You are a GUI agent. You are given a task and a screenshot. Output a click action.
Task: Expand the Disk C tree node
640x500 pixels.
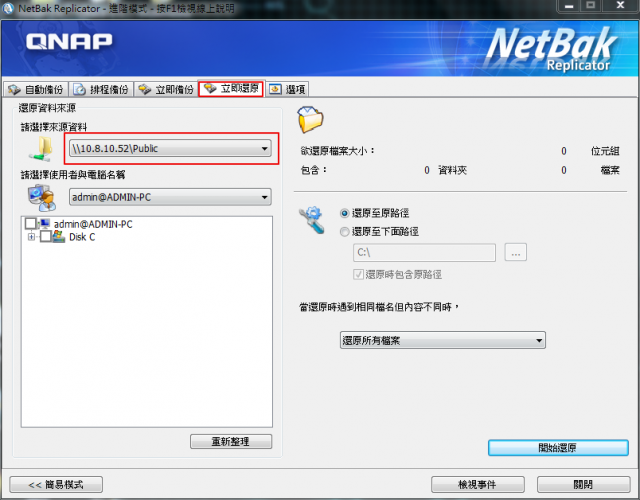(31, 237)
